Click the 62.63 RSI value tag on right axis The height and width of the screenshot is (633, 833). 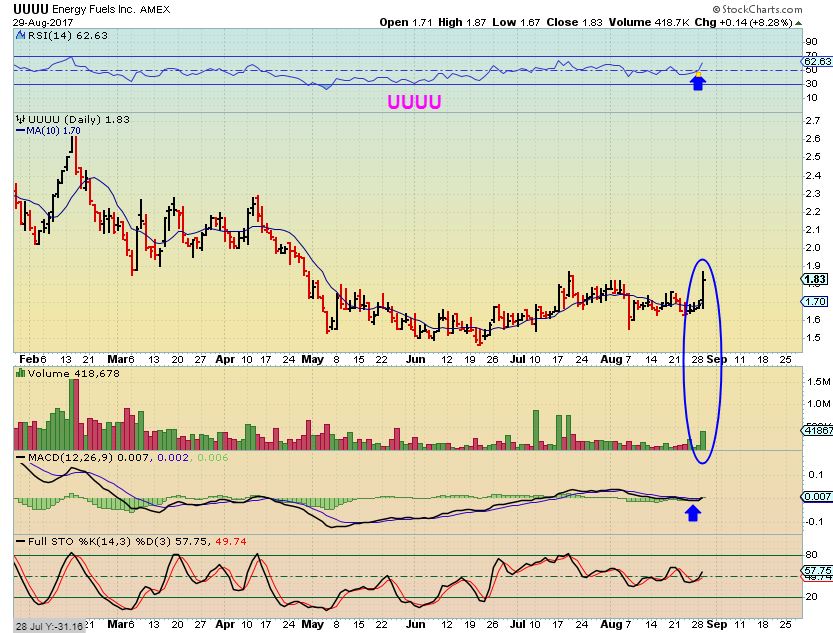818,62
